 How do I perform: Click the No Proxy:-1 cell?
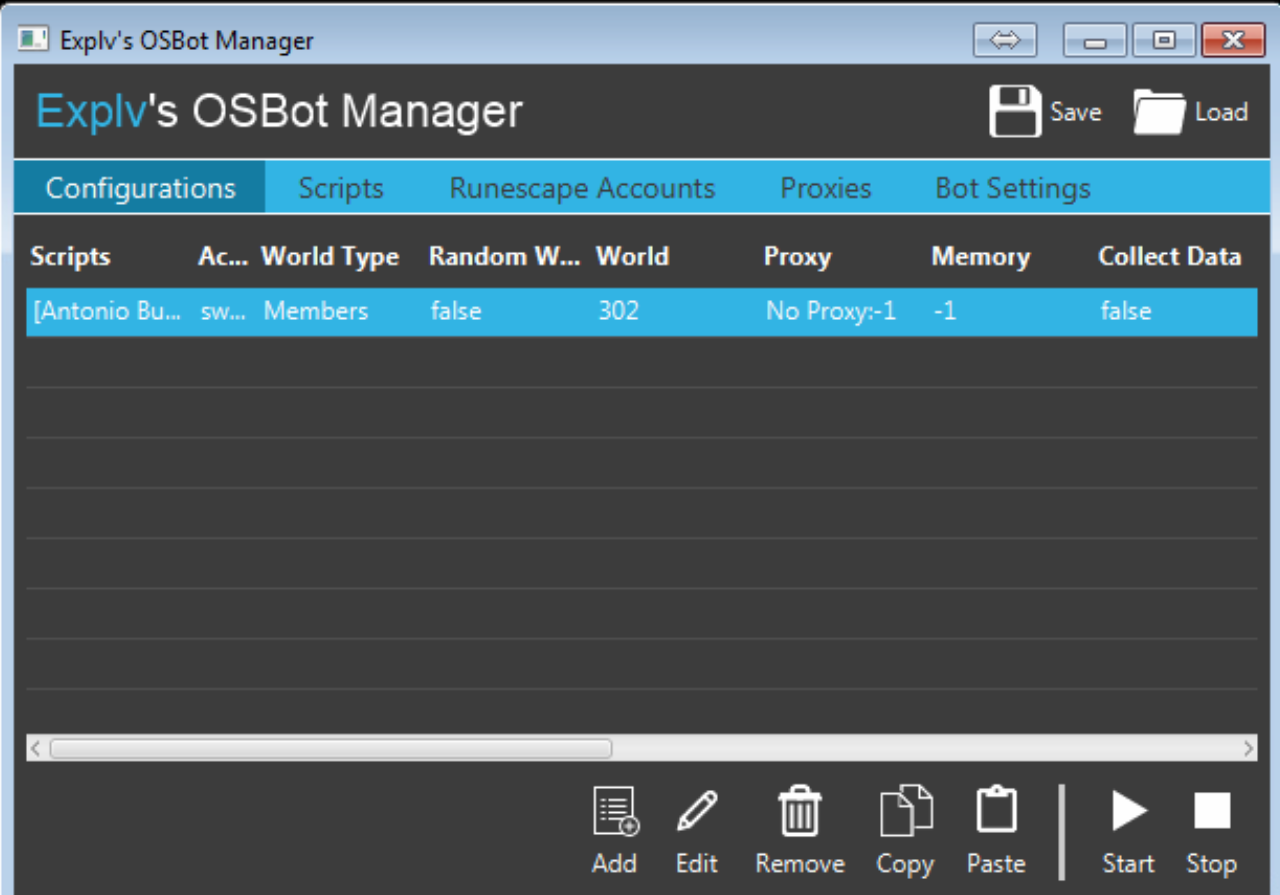click(831, 311)
